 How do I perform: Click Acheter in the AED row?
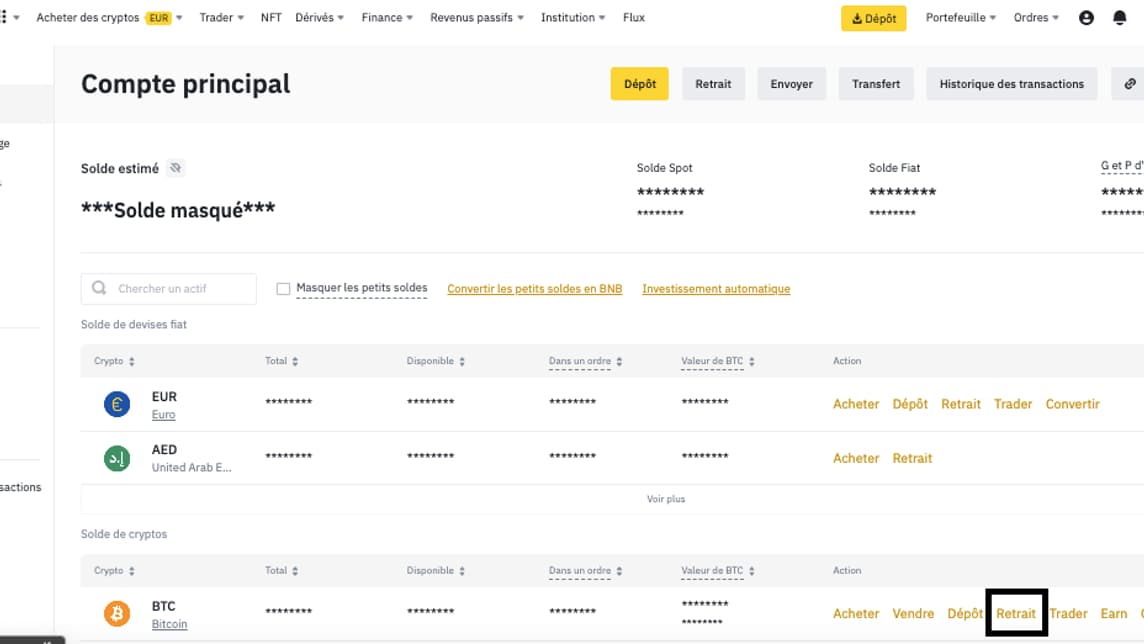(856, 458)
